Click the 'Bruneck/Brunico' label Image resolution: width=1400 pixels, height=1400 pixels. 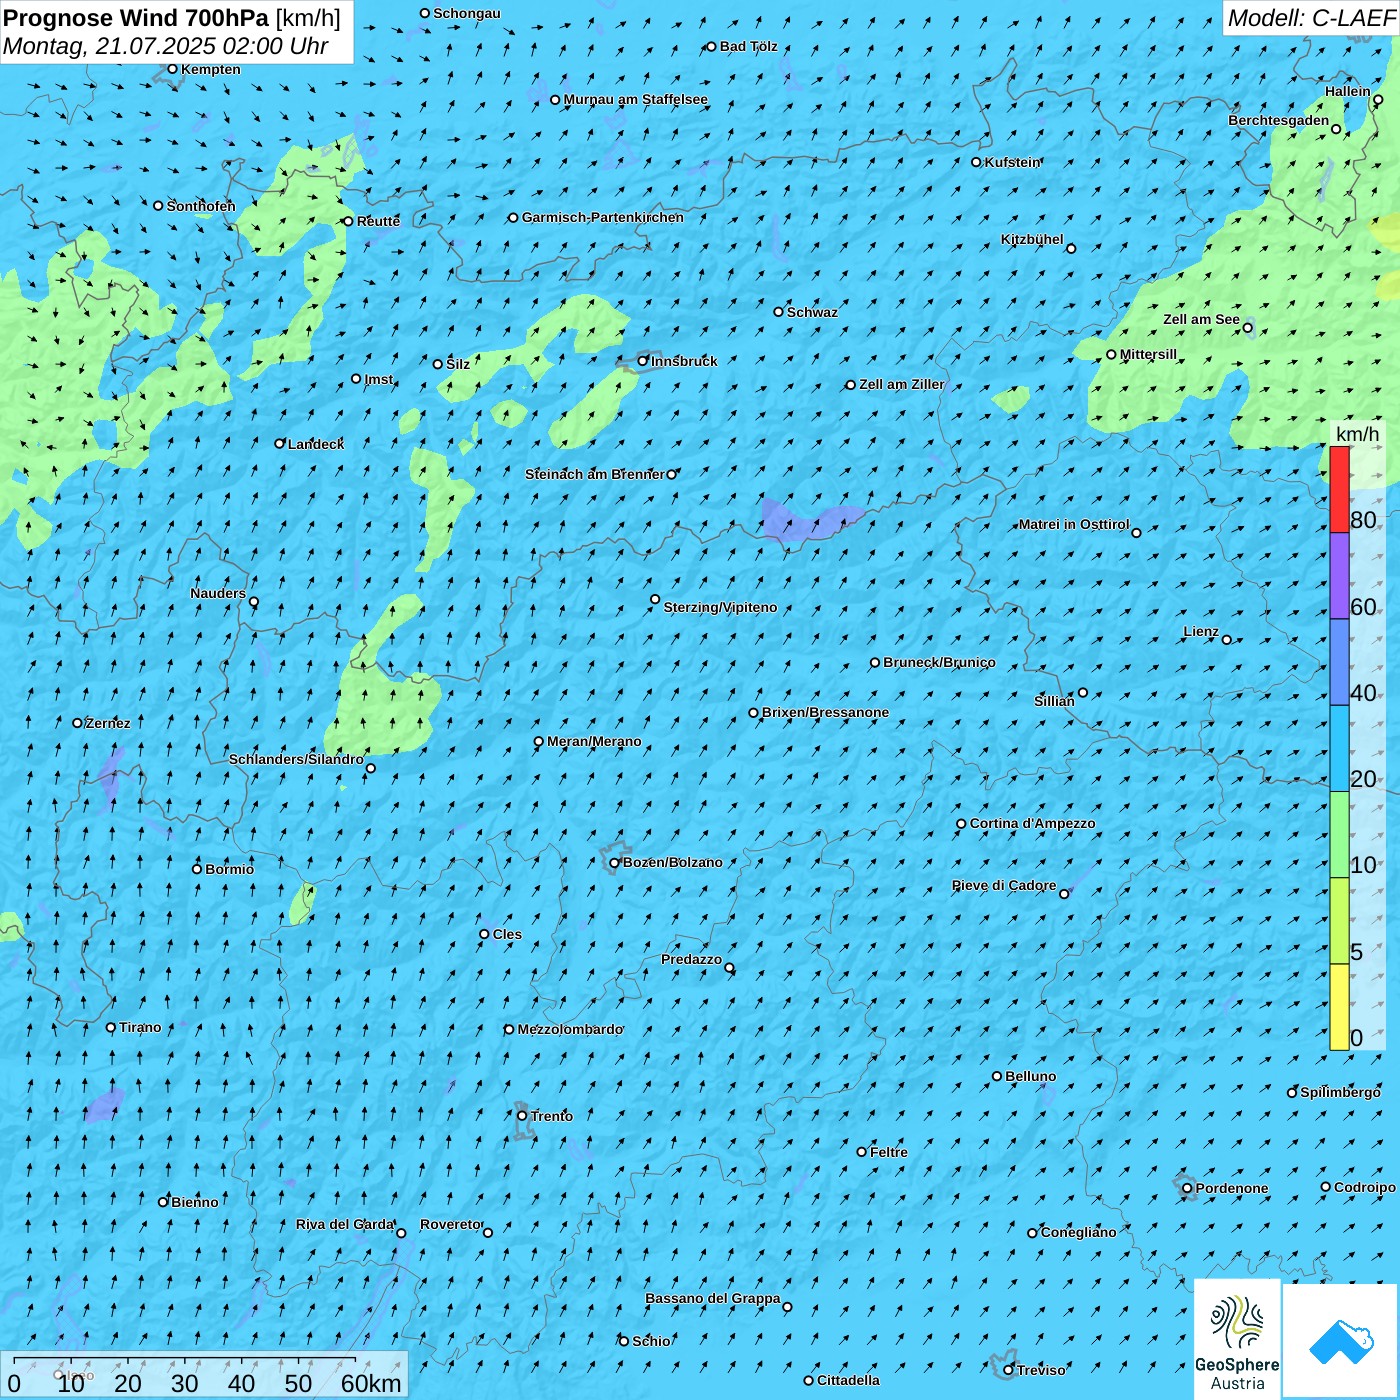[939, 662]
